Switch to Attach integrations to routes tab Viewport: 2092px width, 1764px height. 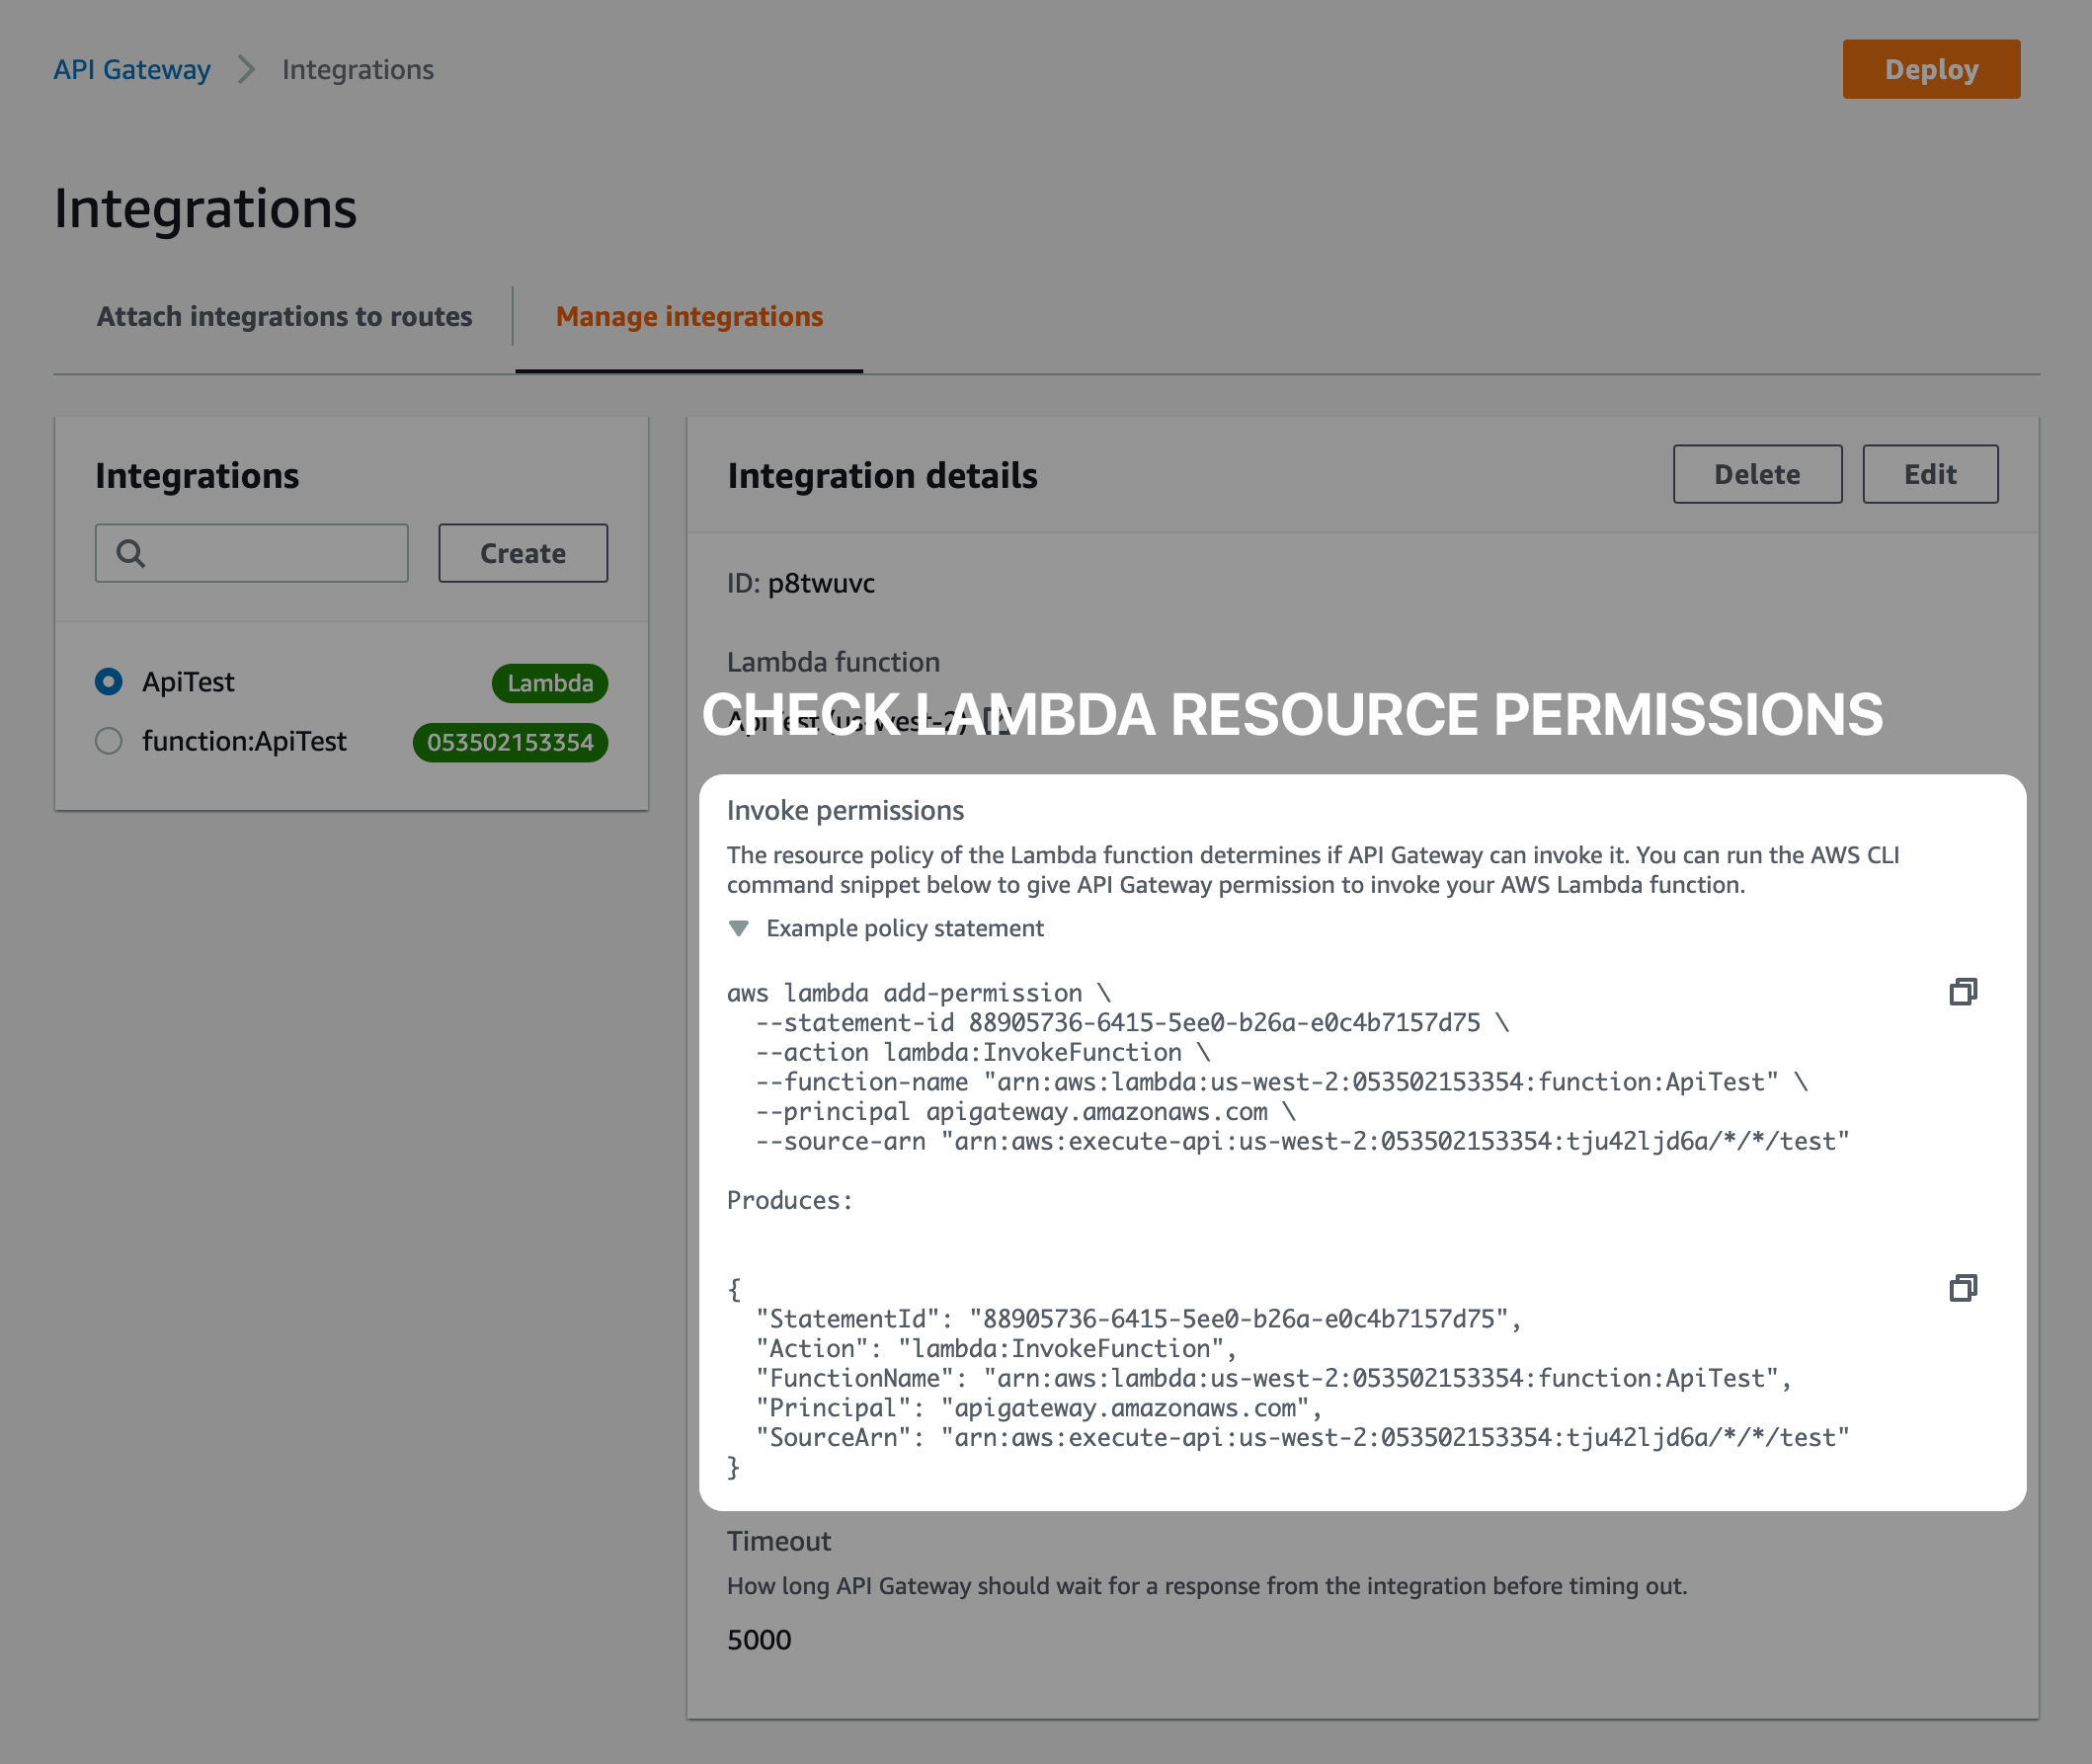tap(284, 316)
